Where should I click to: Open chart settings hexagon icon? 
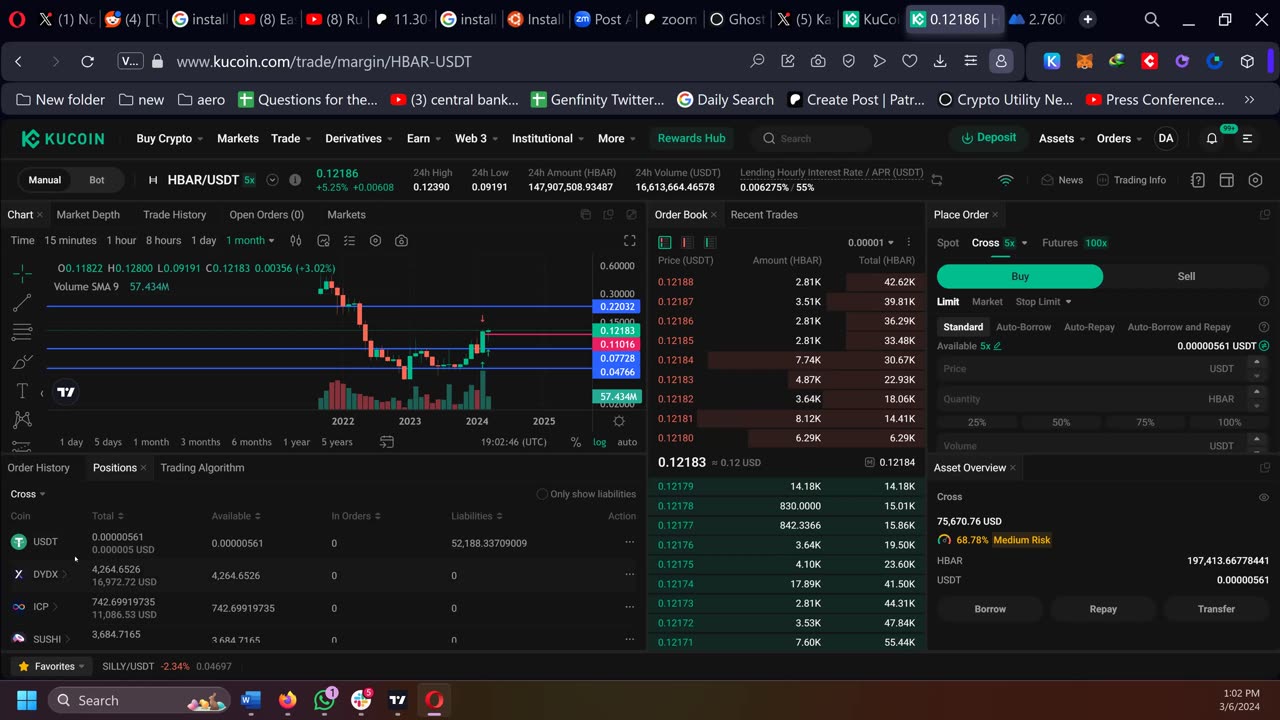[x=375, y=241]
